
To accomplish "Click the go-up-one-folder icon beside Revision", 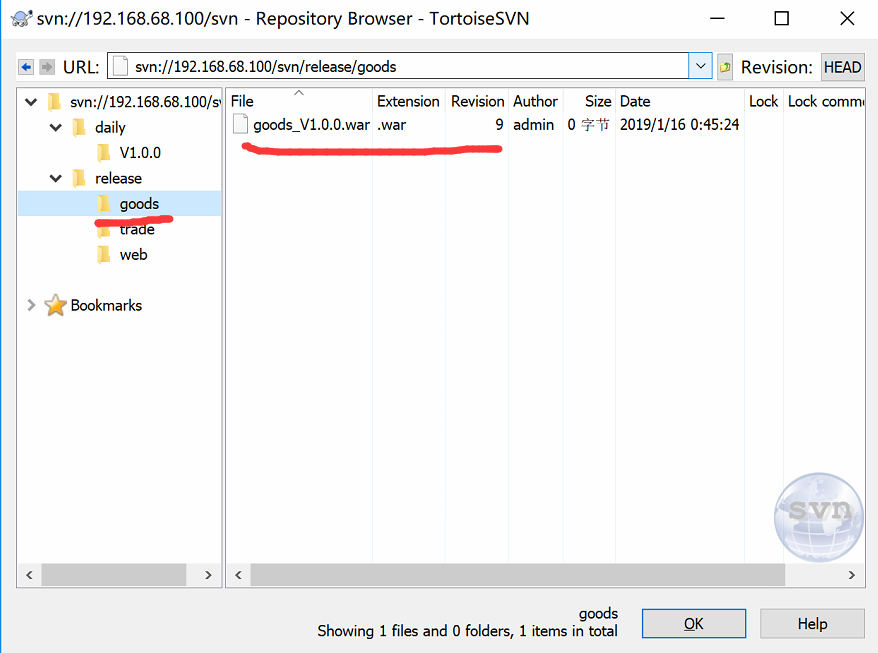I will pyautogui.click(x=725, y=67).
